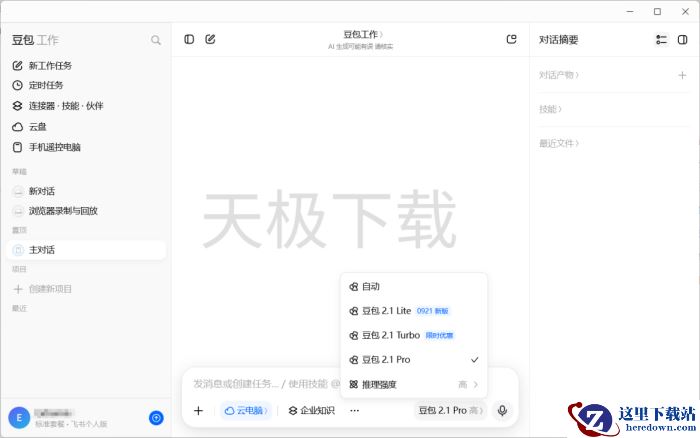Click the plus attachment button in input bar
Screen dimensions: 700x438
coord(199,411)
